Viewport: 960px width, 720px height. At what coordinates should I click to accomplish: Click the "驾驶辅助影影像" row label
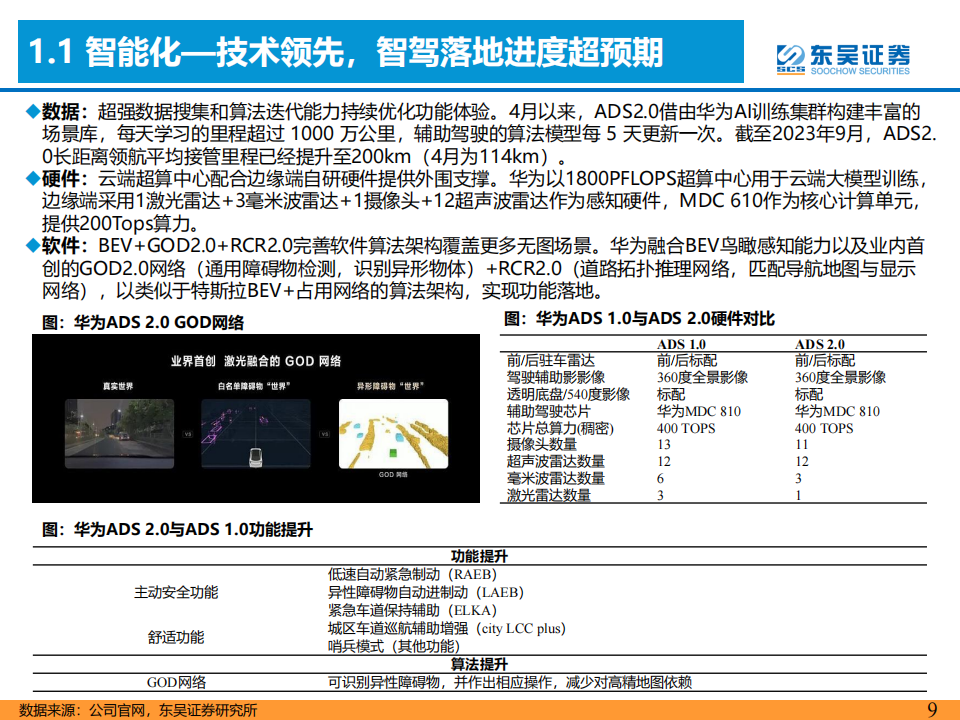[x=555, y=377]
